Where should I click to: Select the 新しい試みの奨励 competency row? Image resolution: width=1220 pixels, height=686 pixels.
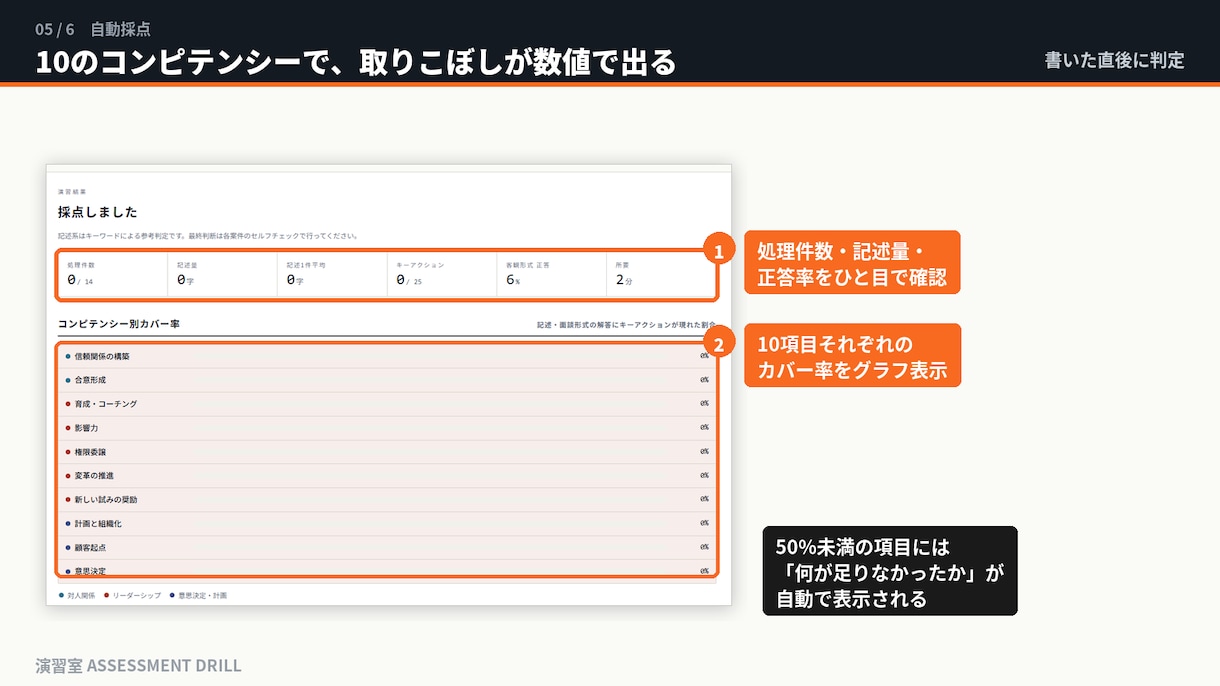coord(387,499)
